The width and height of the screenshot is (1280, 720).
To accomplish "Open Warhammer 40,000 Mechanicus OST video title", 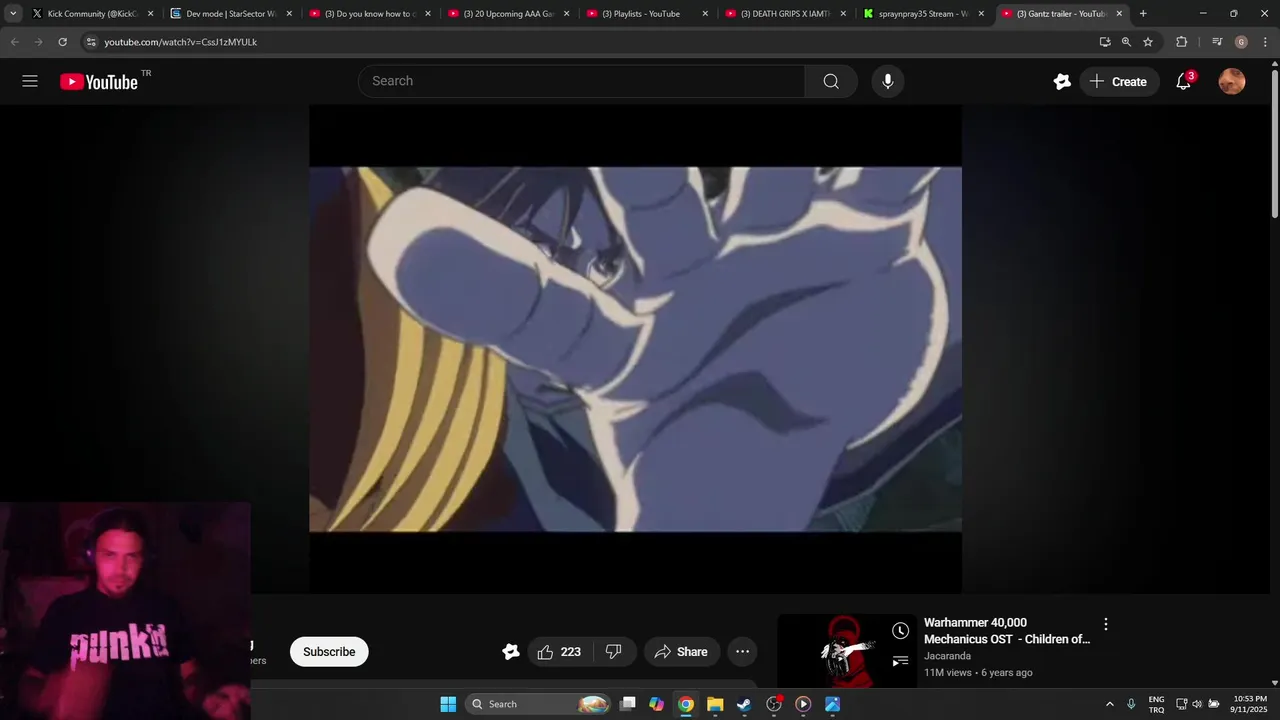I will click(x=1007, y=631).
